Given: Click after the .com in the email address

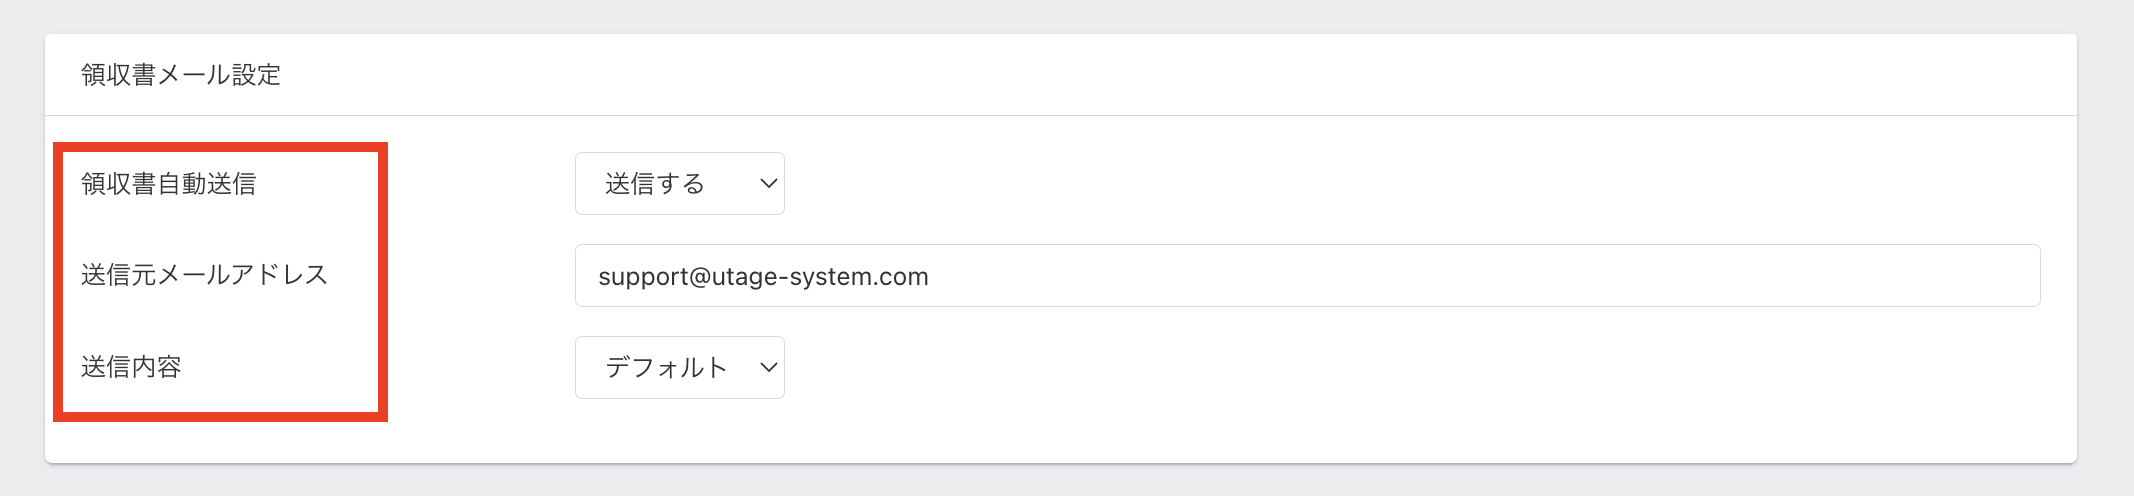Looking at the screenshot, I should coord(932,276).
